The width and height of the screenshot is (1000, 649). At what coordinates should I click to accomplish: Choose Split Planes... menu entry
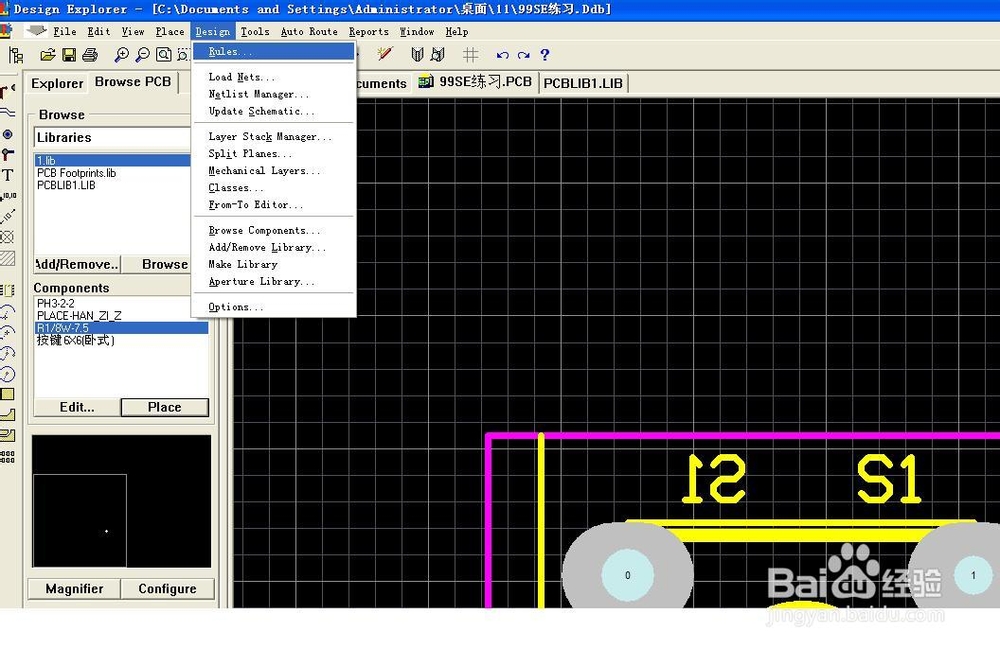pyautogui.click(x=274, y=154)
